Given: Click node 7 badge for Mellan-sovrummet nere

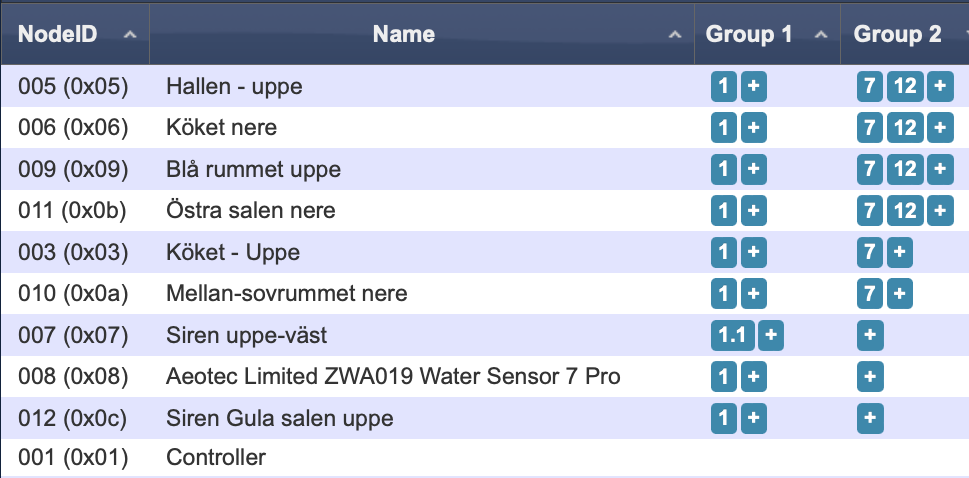Looking at the screenshot, I should click(870, 294).
